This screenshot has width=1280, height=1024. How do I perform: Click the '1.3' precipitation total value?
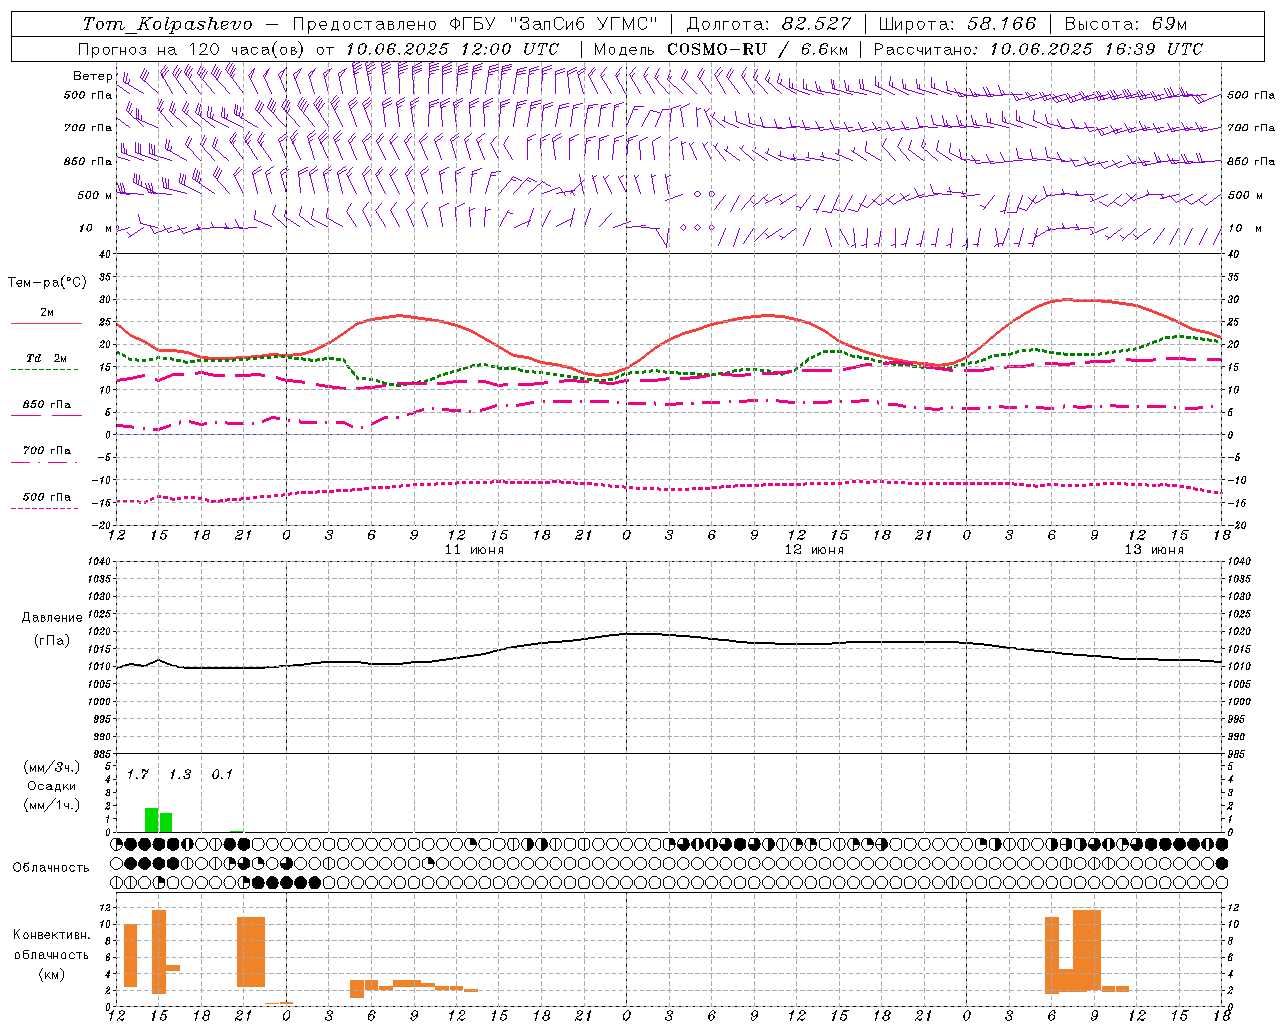pyautogui.click(x=179, y=774)
